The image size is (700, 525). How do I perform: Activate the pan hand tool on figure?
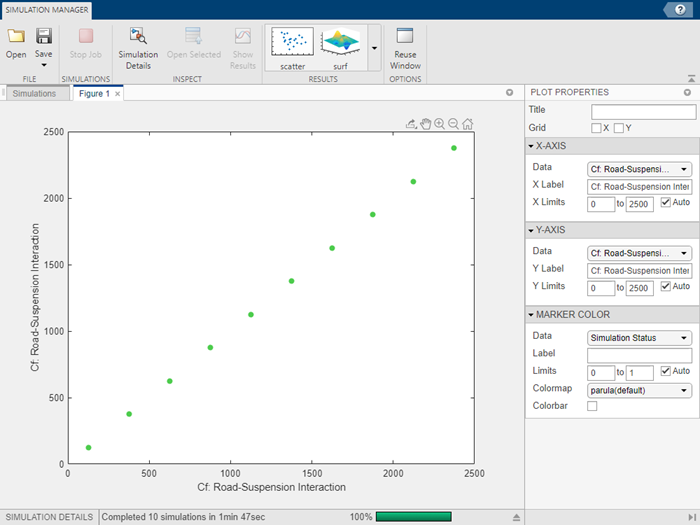[425, 124]
